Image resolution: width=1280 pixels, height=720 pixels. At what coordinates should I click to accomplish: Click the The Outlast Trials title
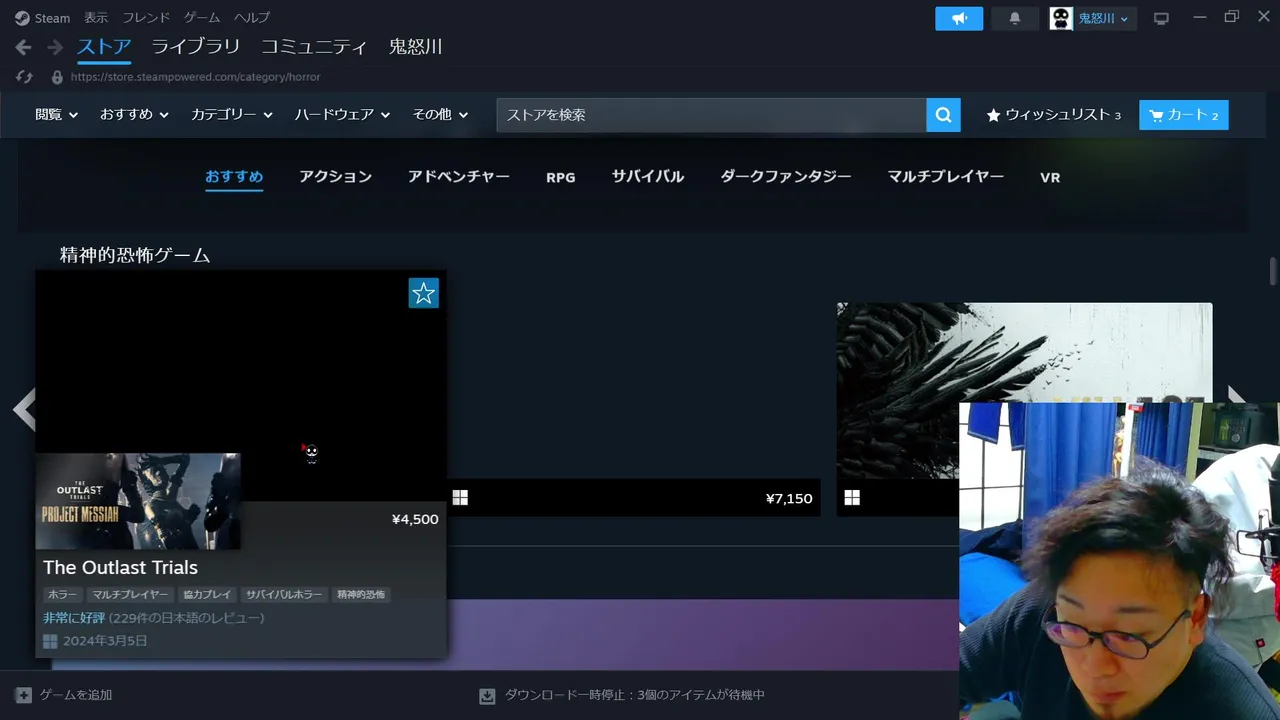coord(120,568)
